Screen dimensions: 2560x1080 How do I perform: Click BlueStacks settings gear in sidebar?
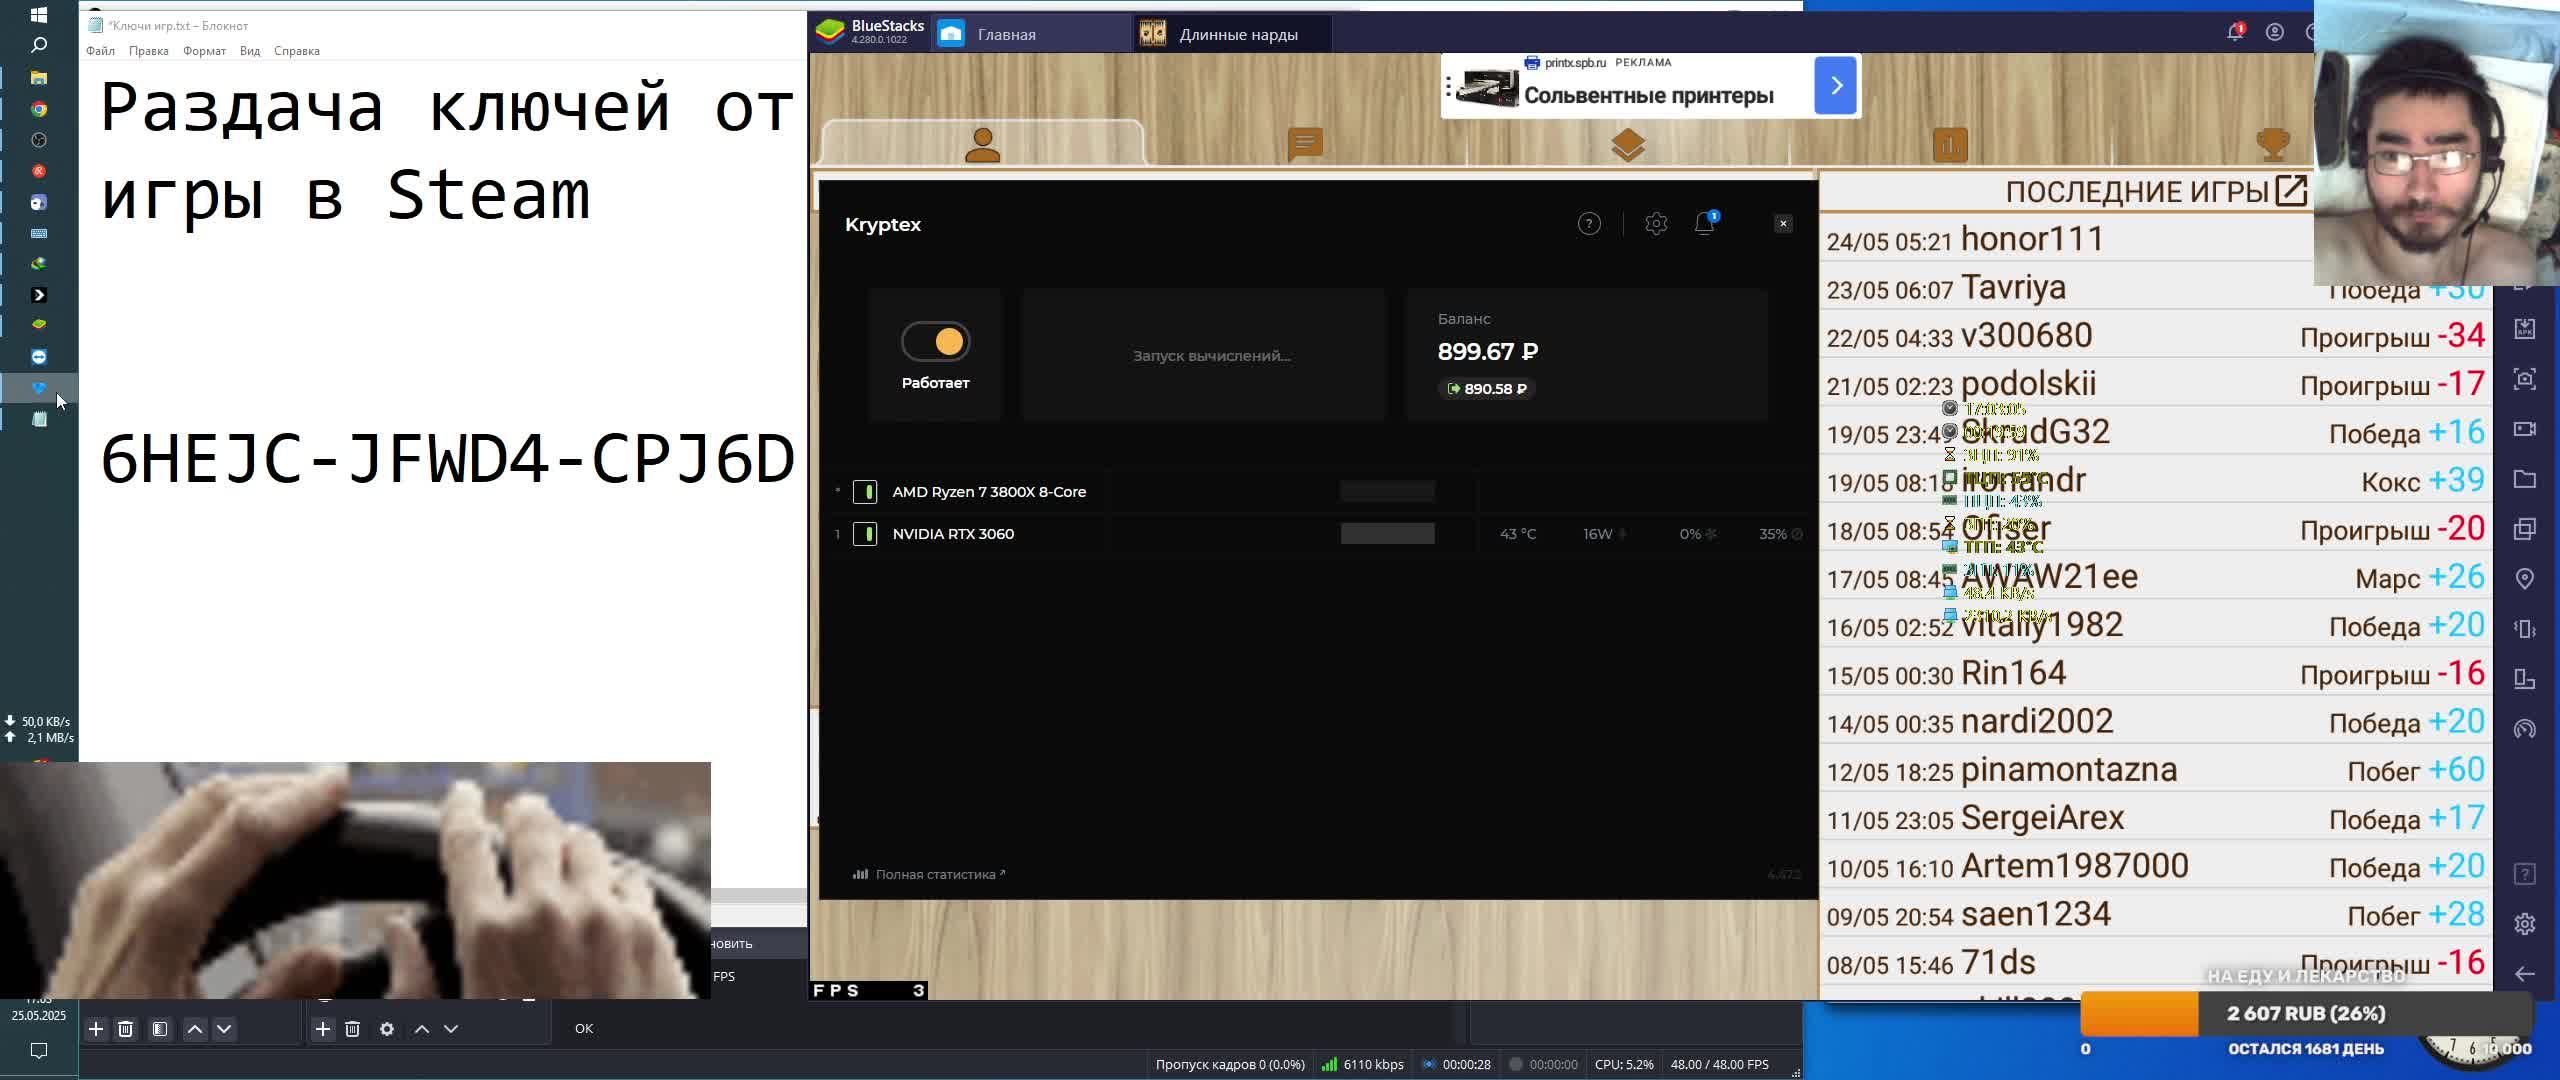2524,924
